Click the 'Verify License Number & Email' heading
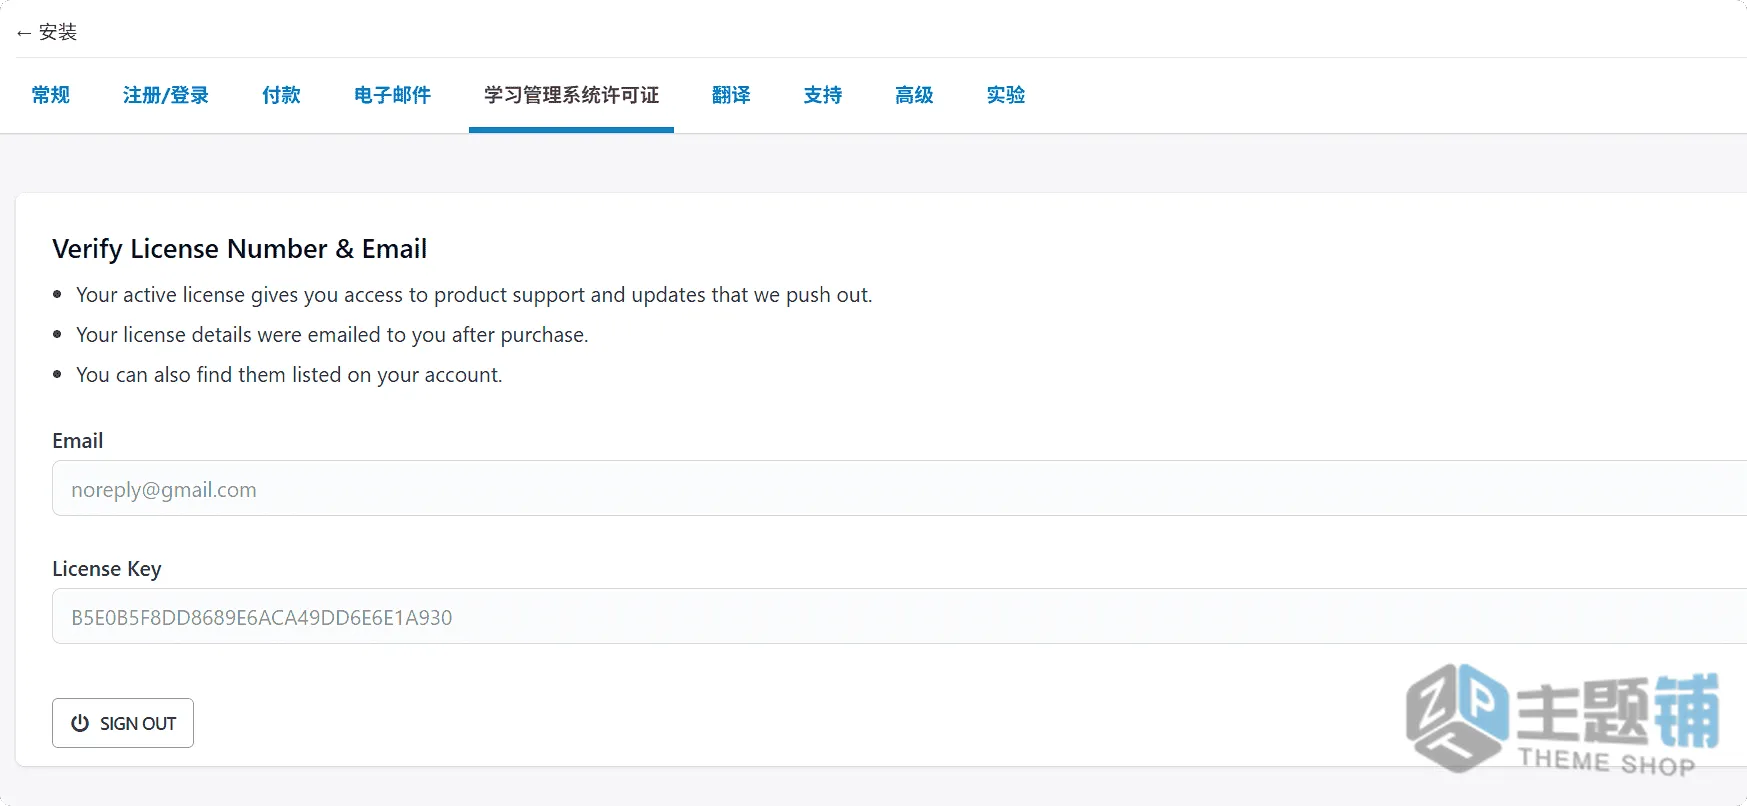This screenshot has width=1747, height=806. [x=240, y=249]
